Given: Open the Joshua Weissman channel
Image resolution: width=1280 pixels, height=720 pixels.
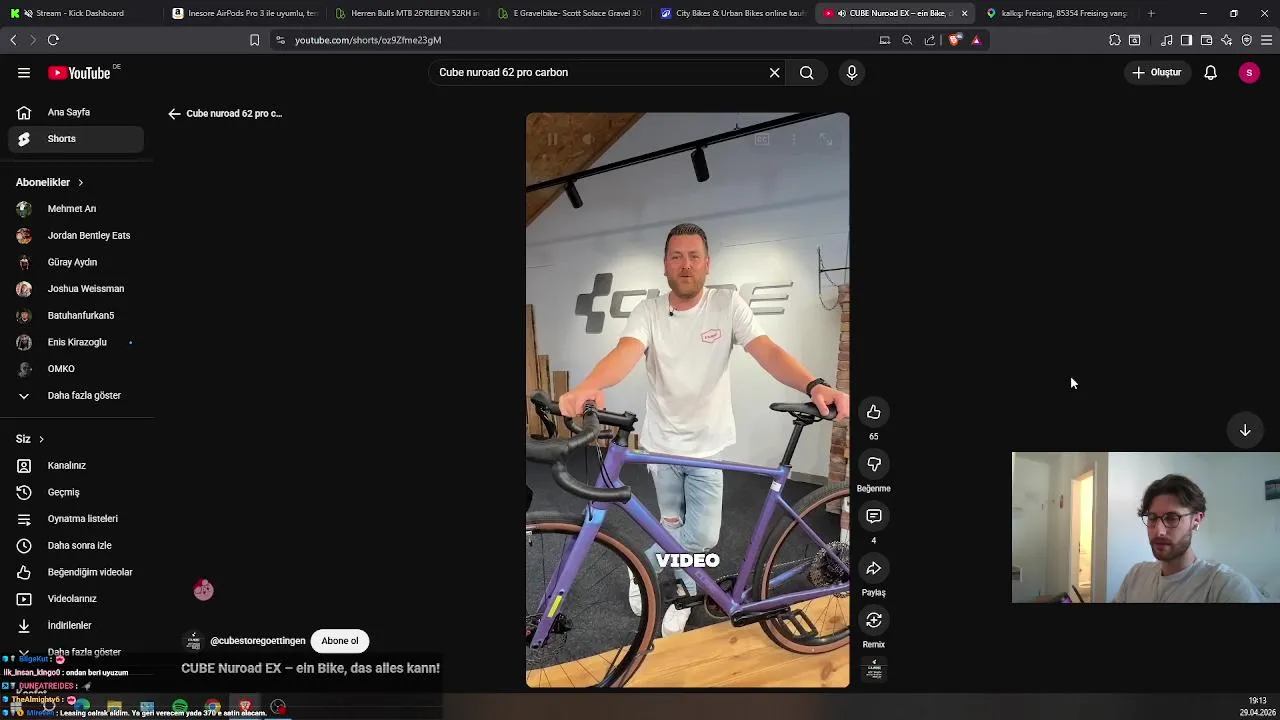Looking at the screenshot, I should click(76, 289).
